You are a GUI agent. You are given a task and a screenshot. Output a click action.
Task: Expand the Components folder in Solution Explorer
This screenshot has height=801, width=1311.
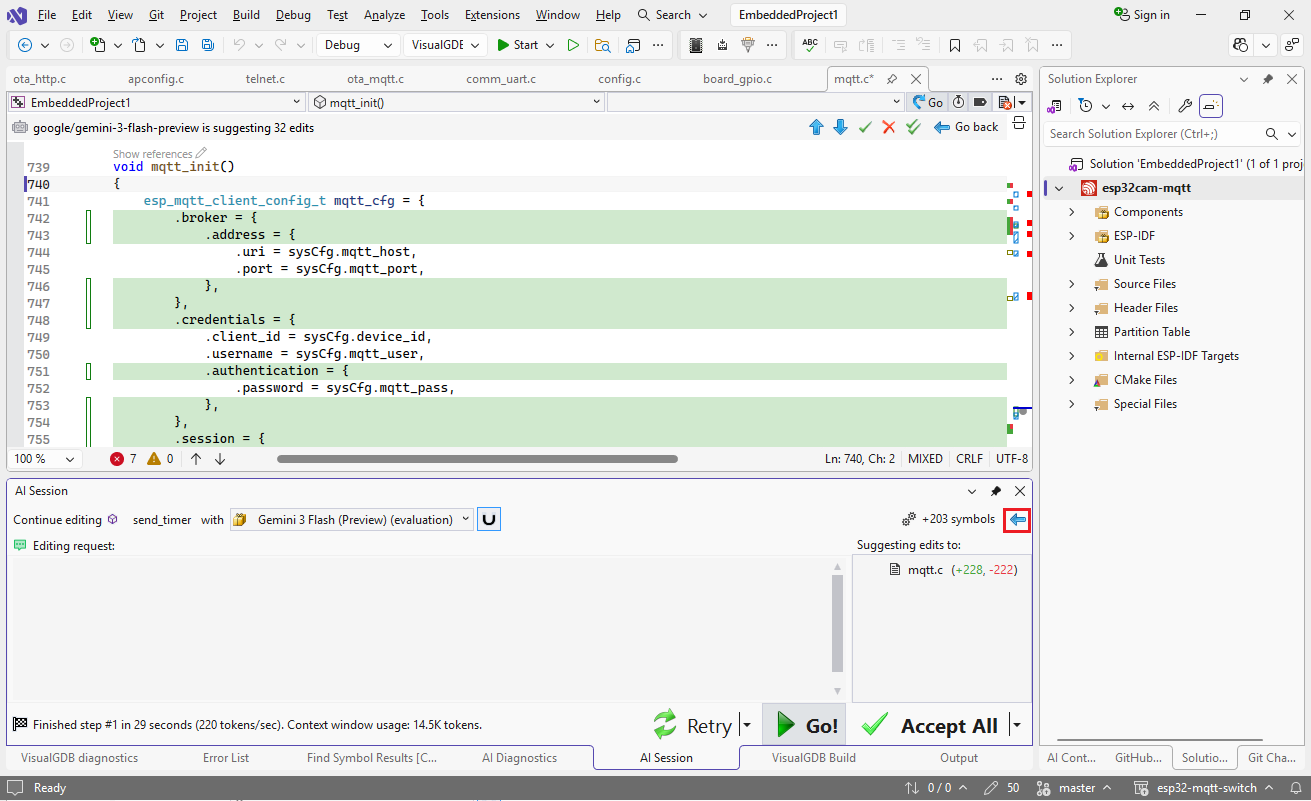[x=1072, y=212]
